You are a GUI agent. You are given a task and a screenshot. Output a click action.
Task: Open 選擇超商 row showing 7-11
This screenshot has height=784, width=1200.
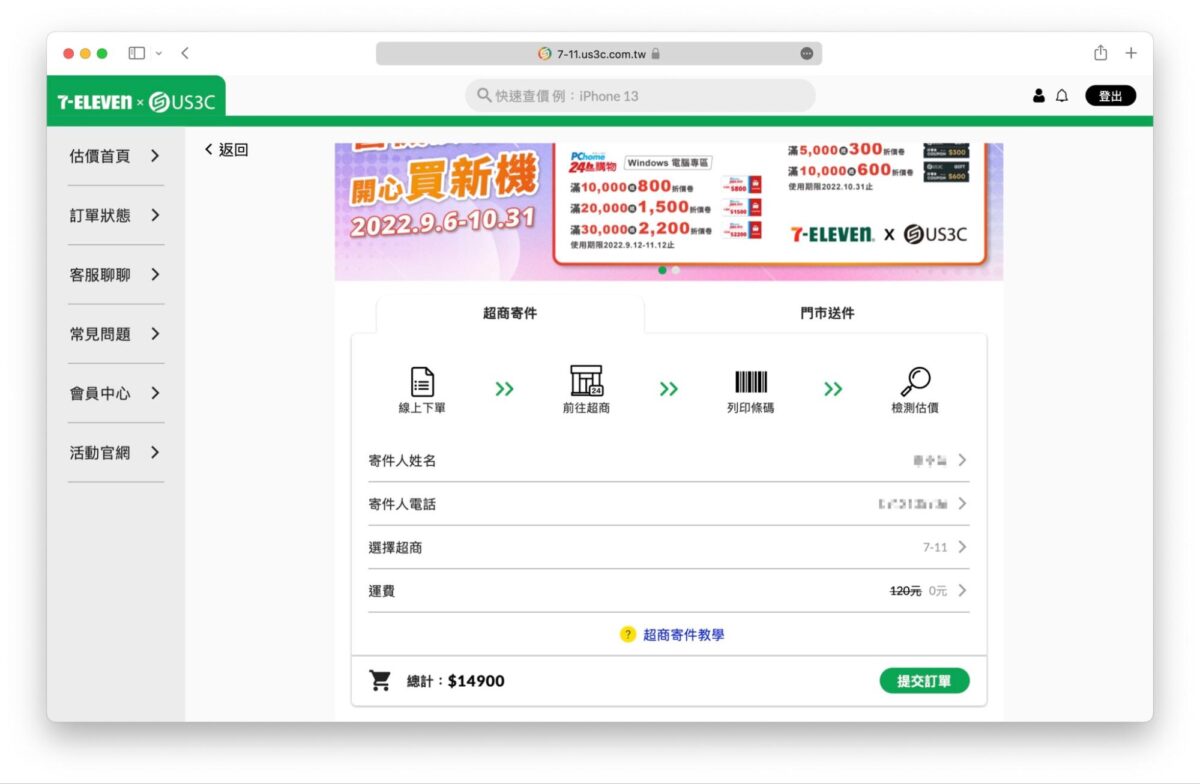668,547
